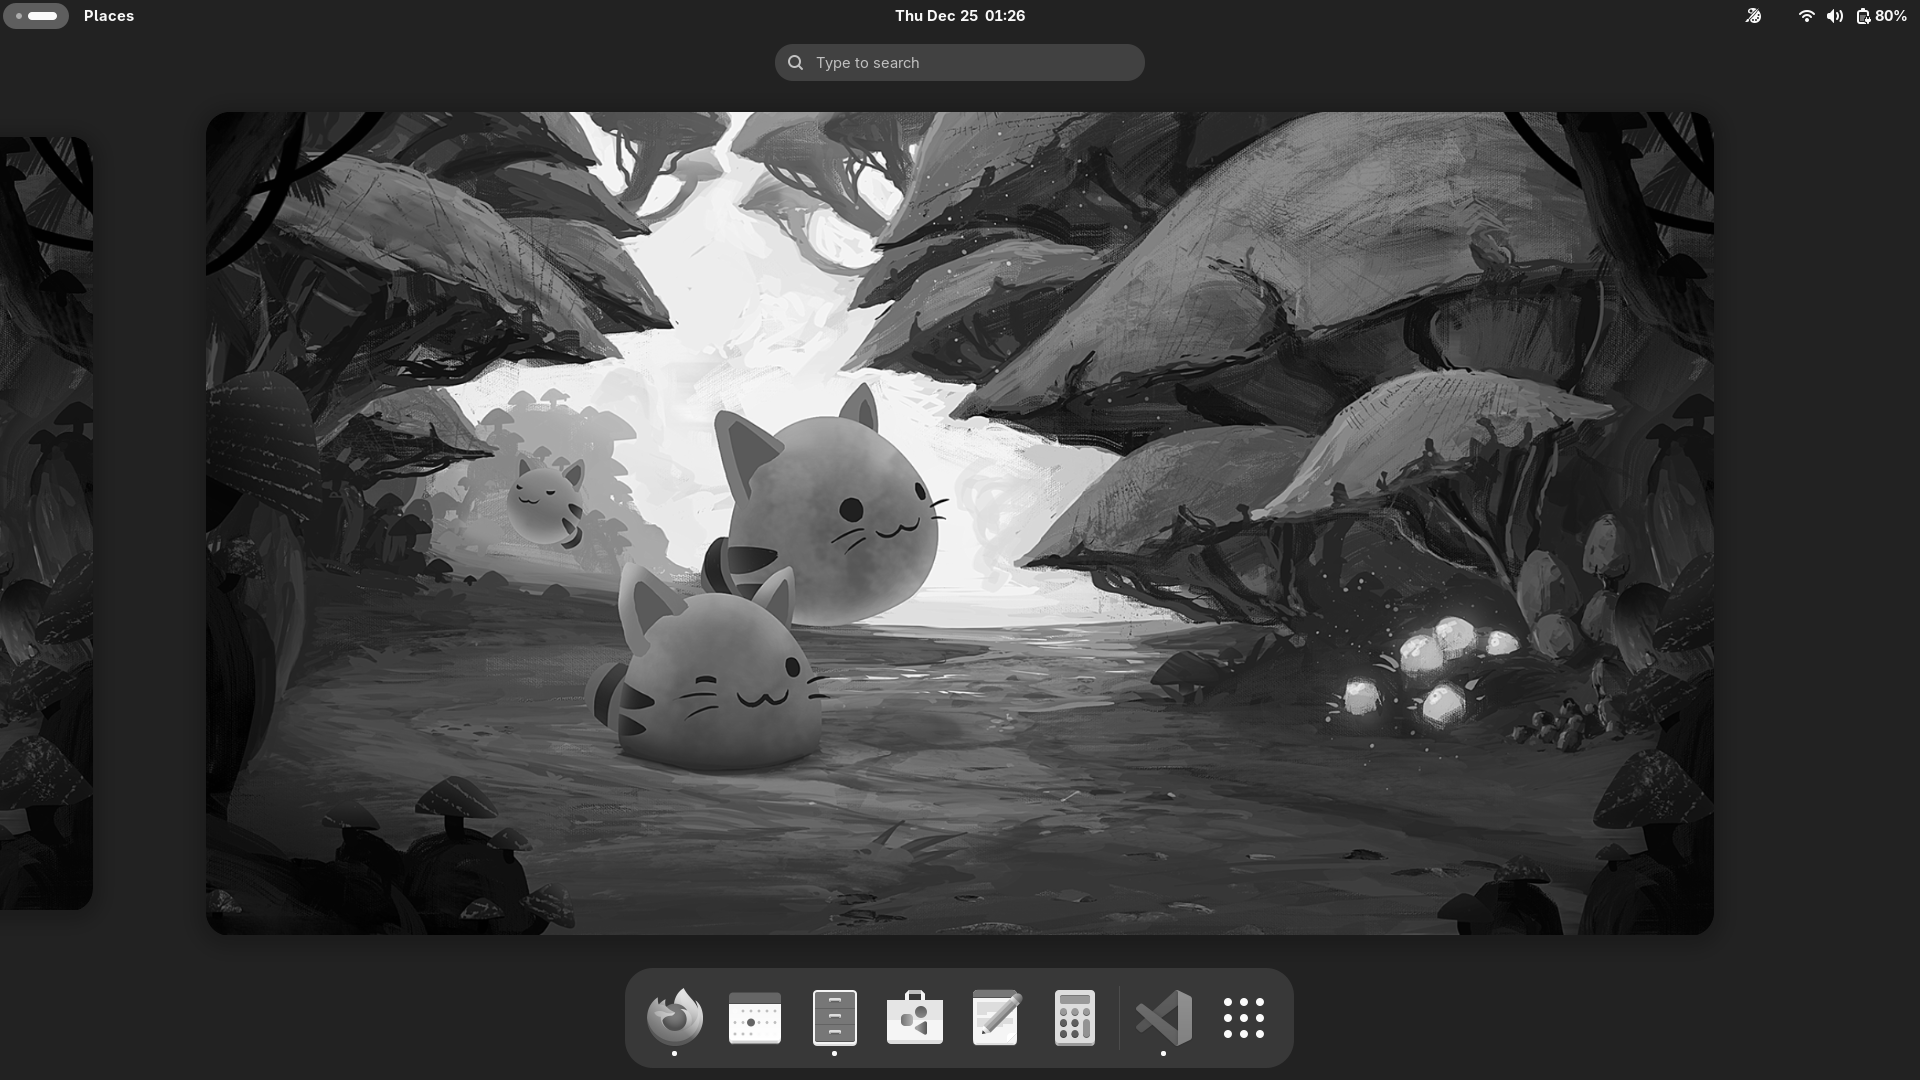The height and width of the screenshot is (1080, 1920).
Task: Show Applications grid button
Action: pyautogui.click(x=1244, y=1018)
